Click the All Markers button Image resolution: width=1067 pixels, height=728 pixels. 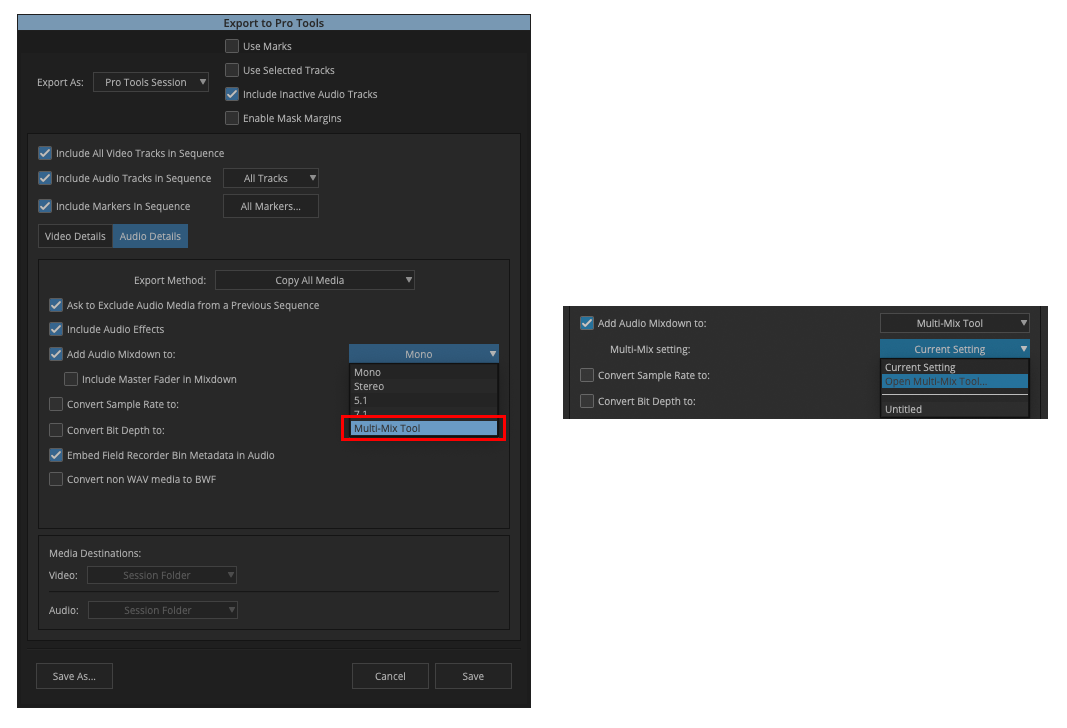click(x=271, y=206)
